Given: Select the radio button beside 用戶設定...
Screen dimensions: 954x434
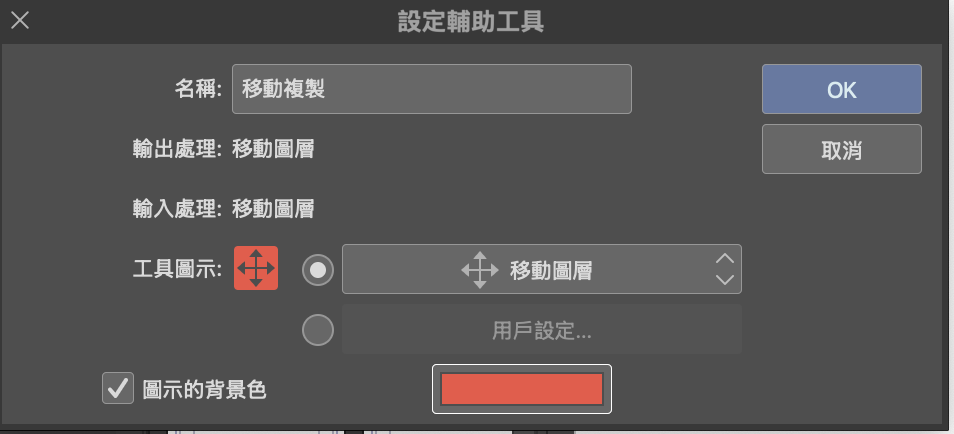Looking at the screenshot, I should pyautogui.click(x=318, y=330).
